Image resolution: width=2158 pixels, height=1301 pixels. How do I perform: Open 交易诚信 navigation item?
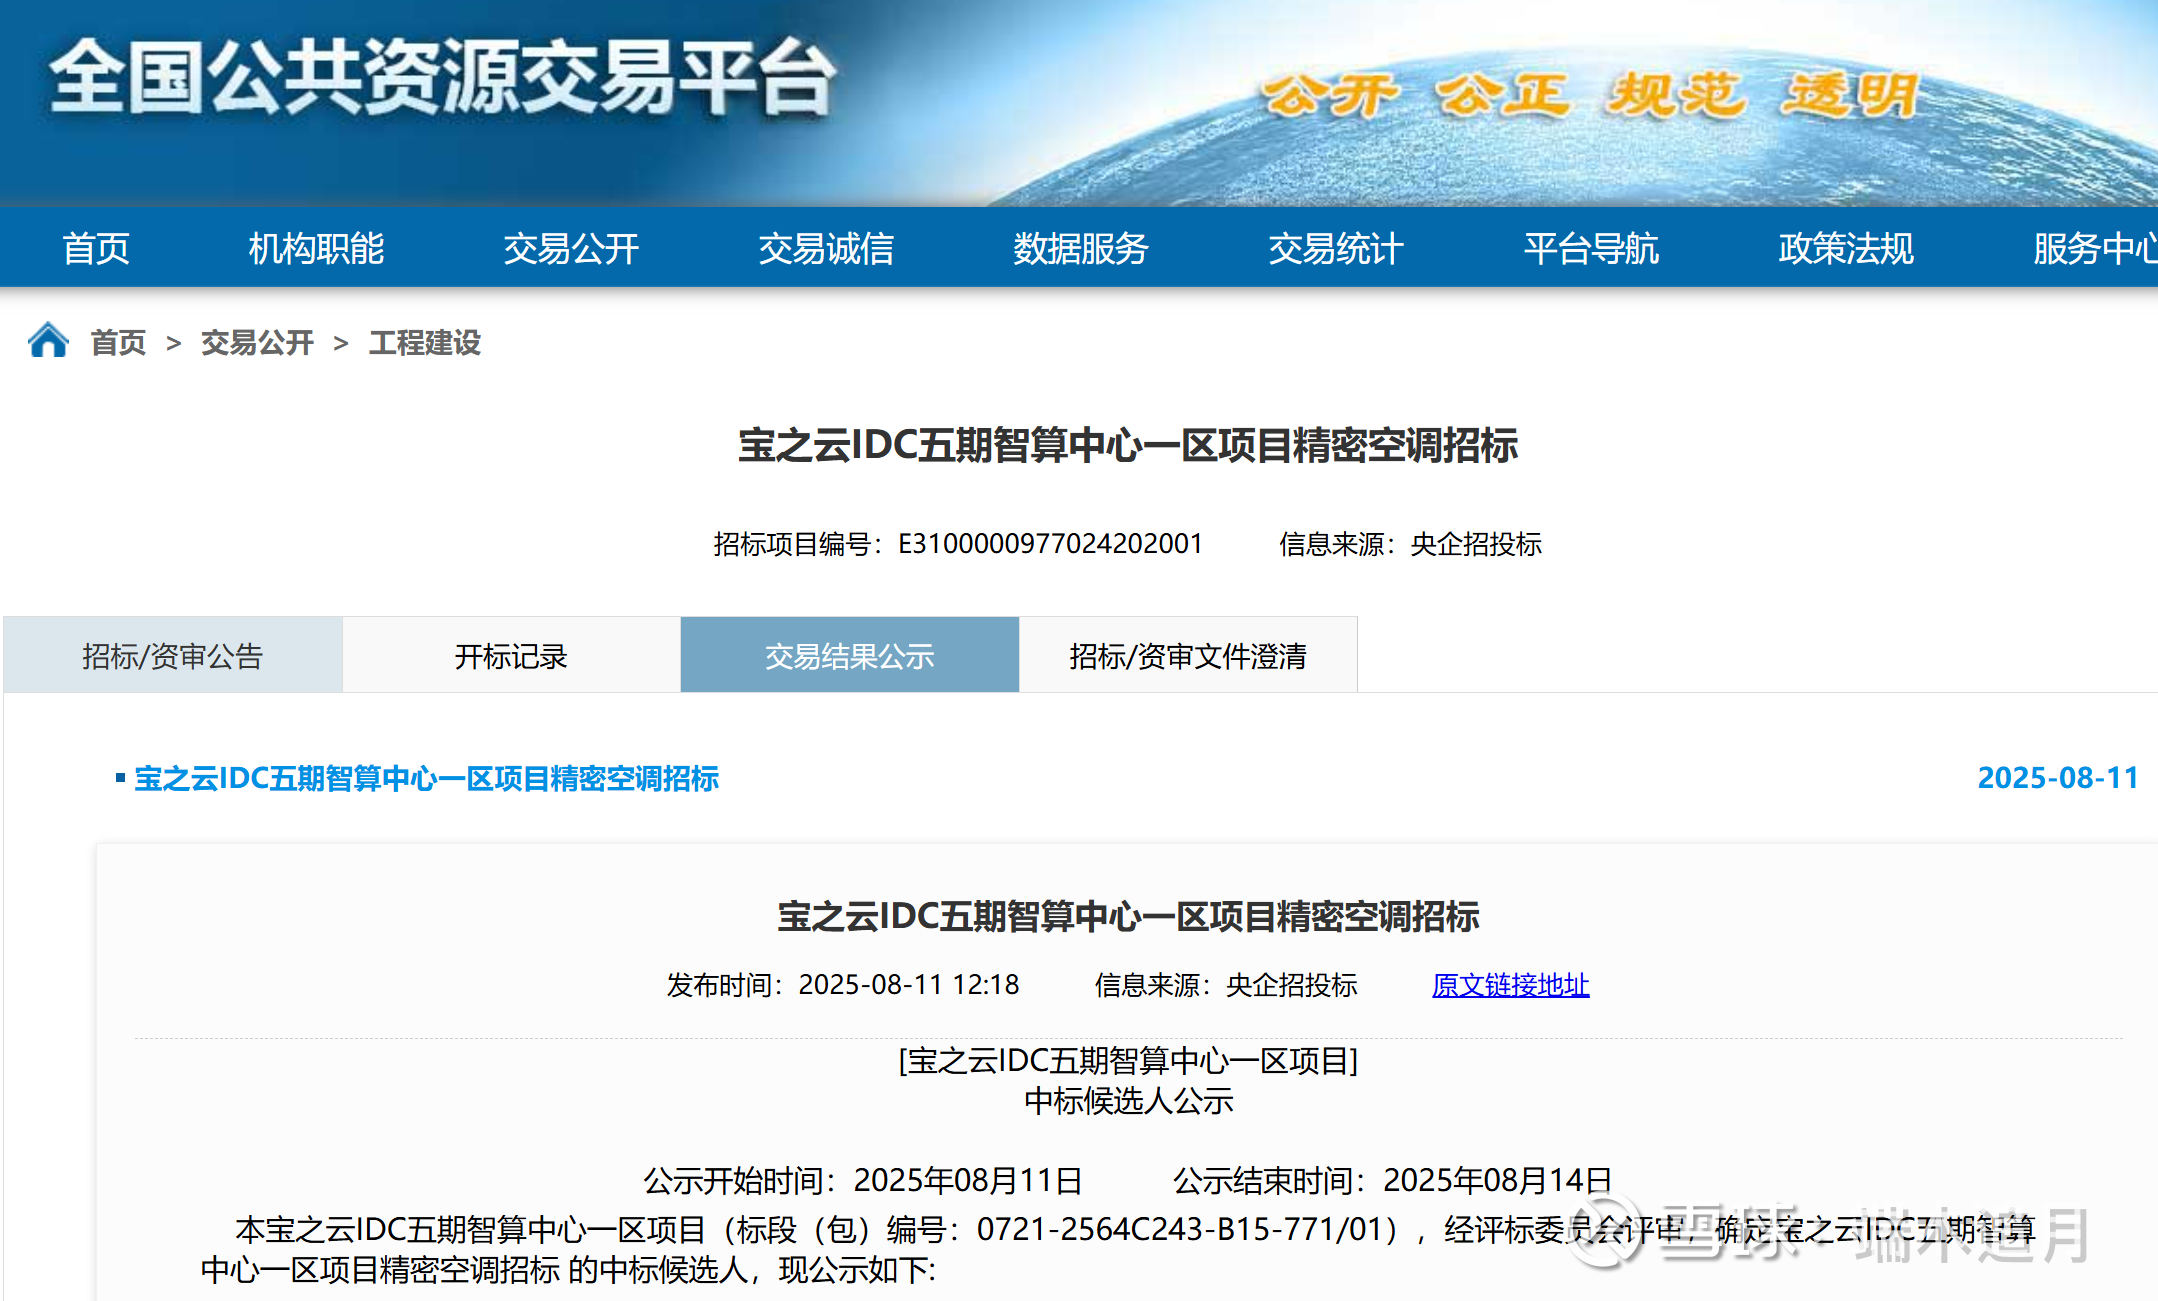[x=826, y=248]
